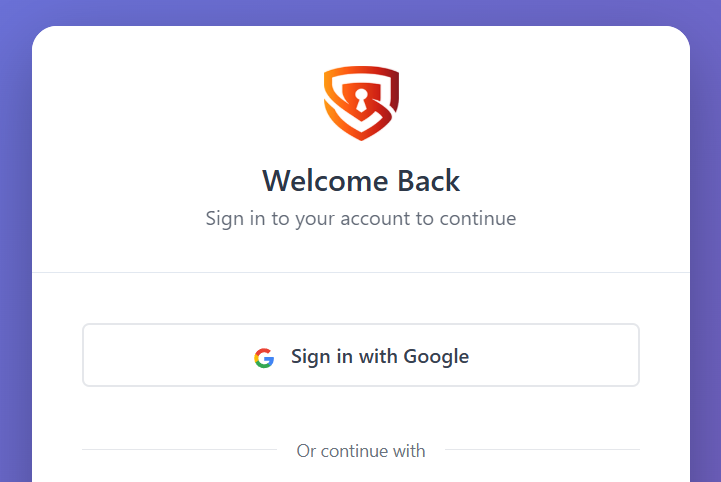Click empty space right of the Google button text

(x=555, y=355)
